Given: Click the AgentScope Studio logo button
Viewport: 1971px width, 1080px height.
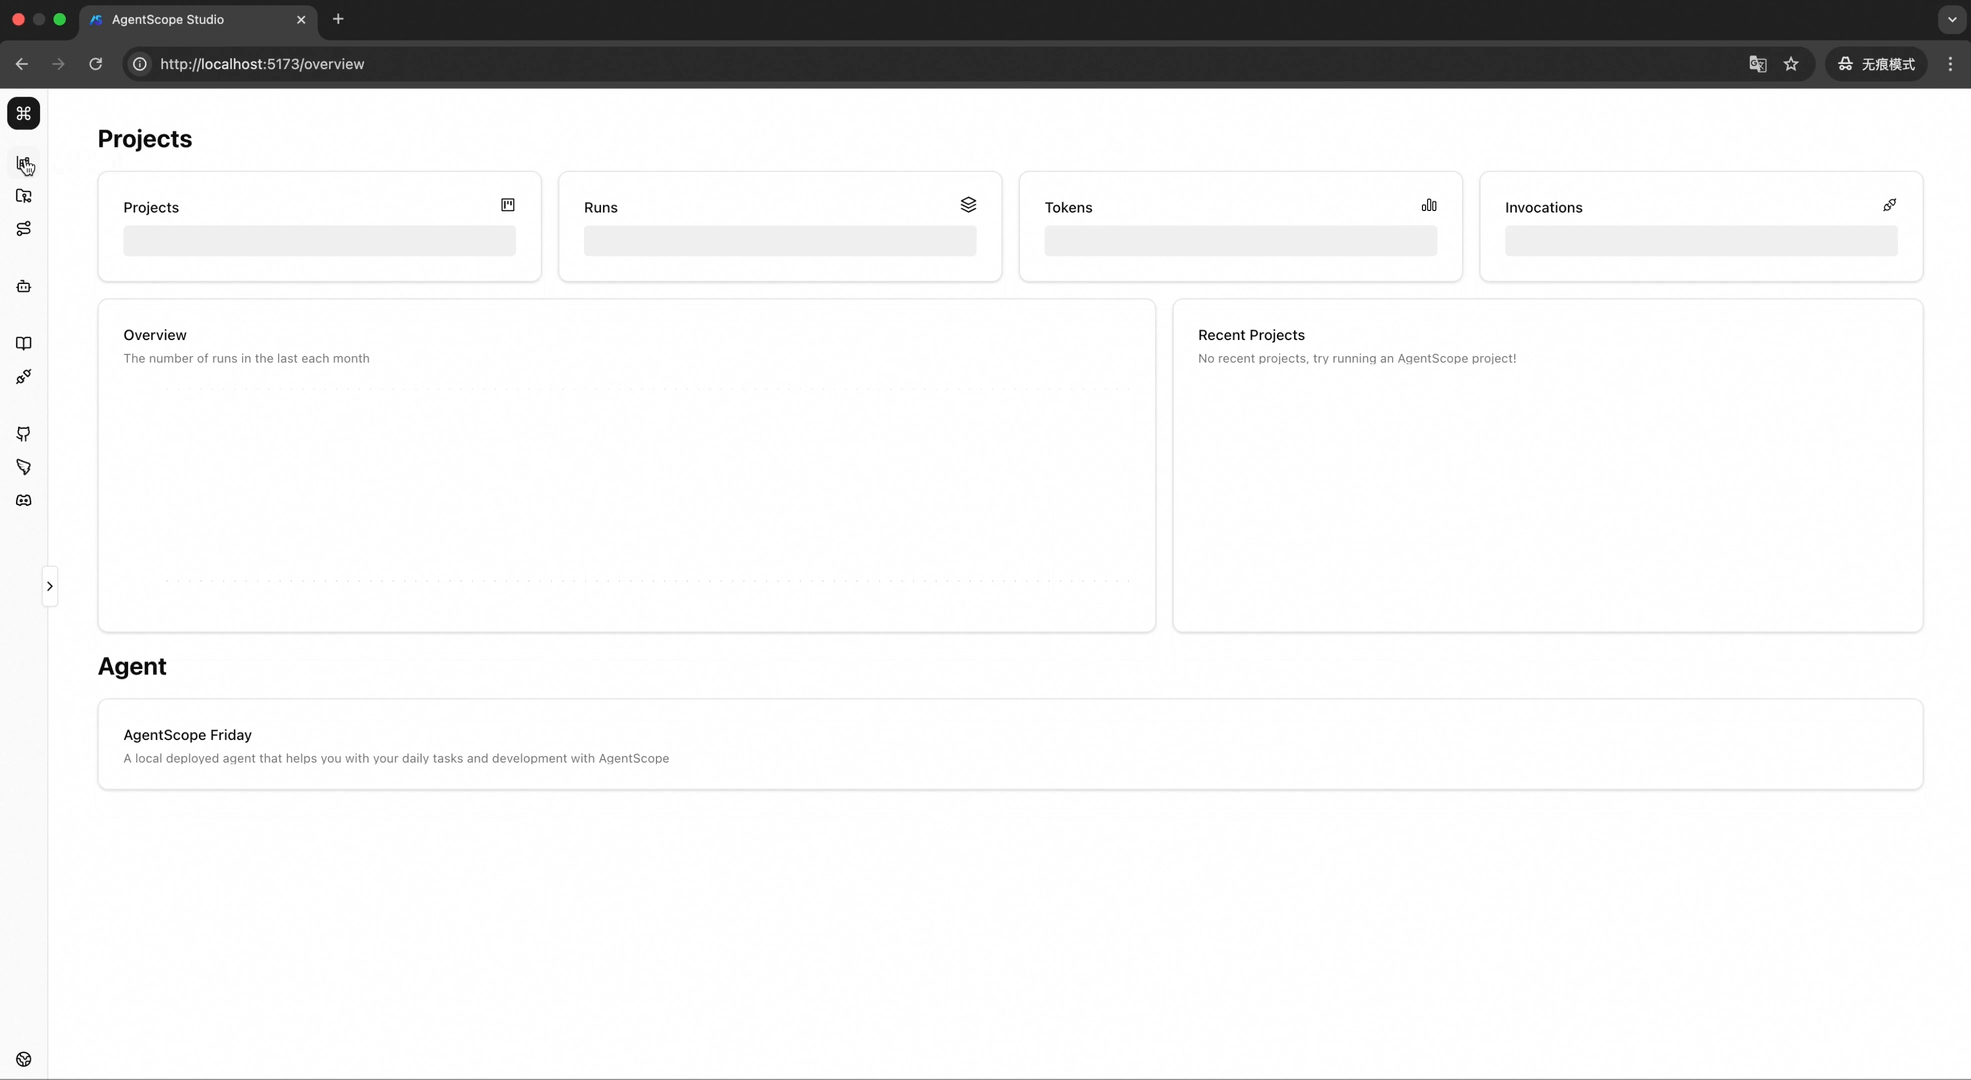Looking at the screenshot, I should tap(23, 113).
